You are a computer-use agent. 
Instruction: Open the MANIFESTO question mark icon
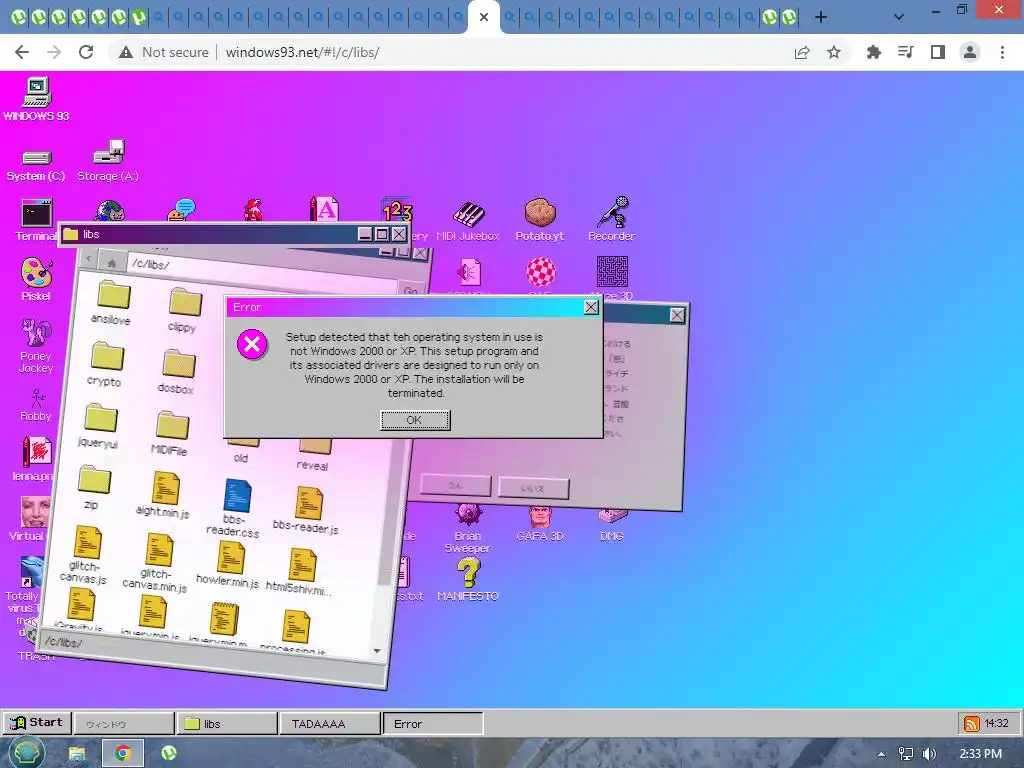coord(468,580)
